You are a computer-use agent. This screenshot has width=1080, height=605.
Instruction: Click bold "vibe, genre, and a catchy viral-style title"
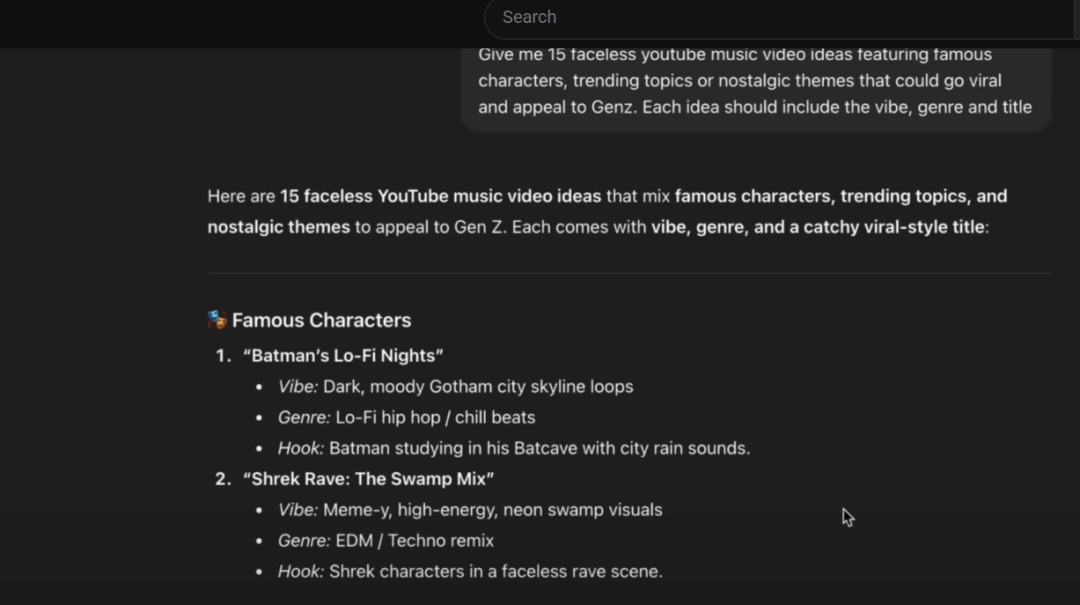(x=817, y=227)
